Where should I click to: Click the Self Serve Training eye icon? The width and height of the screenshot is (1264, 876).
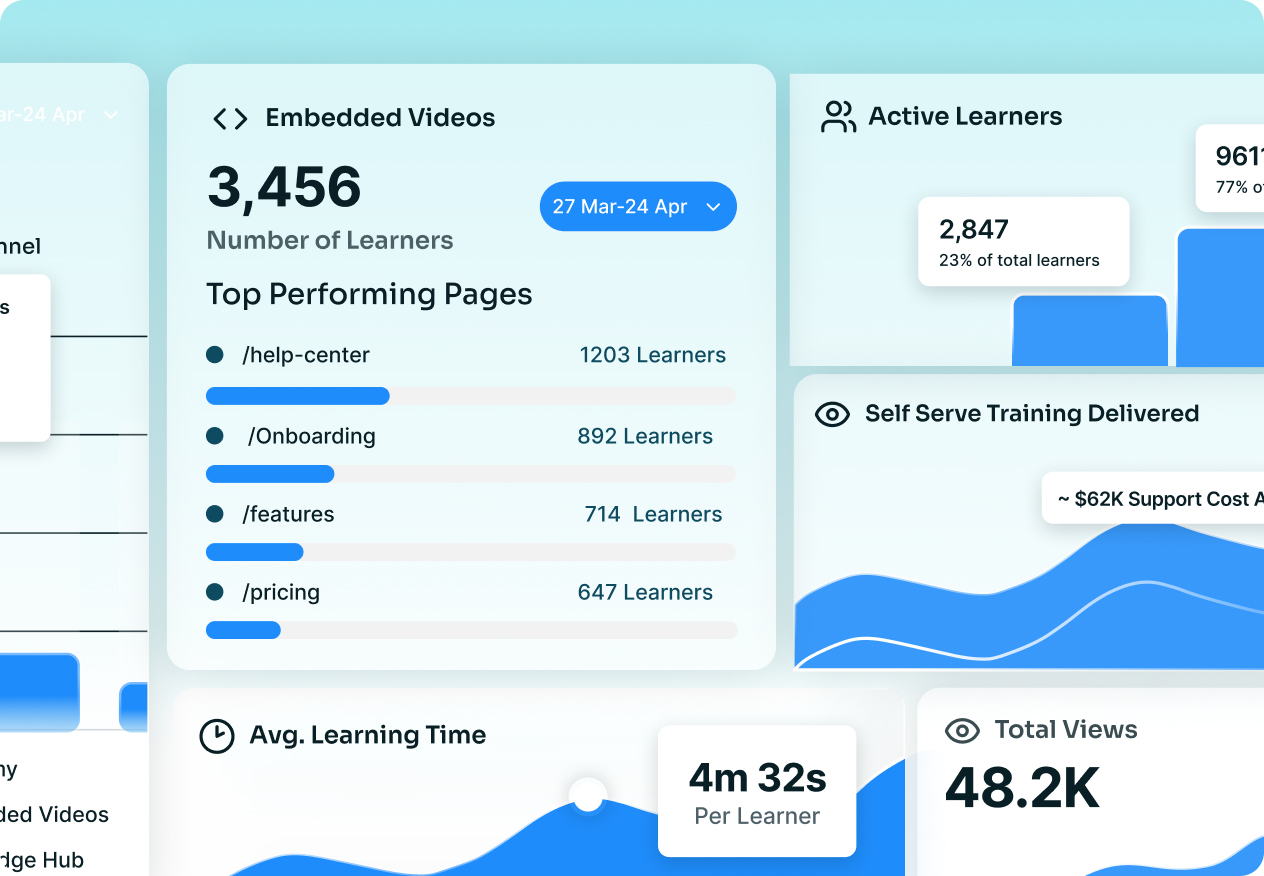(x=832, y=414)
